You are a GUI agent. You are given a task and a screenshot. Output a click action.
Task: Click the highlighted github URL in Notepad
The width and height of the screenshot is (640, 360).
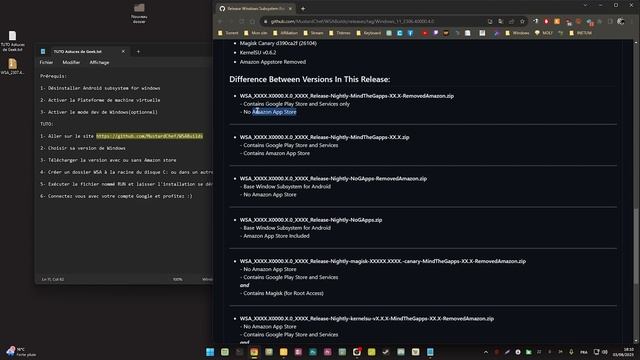[149, 136]
